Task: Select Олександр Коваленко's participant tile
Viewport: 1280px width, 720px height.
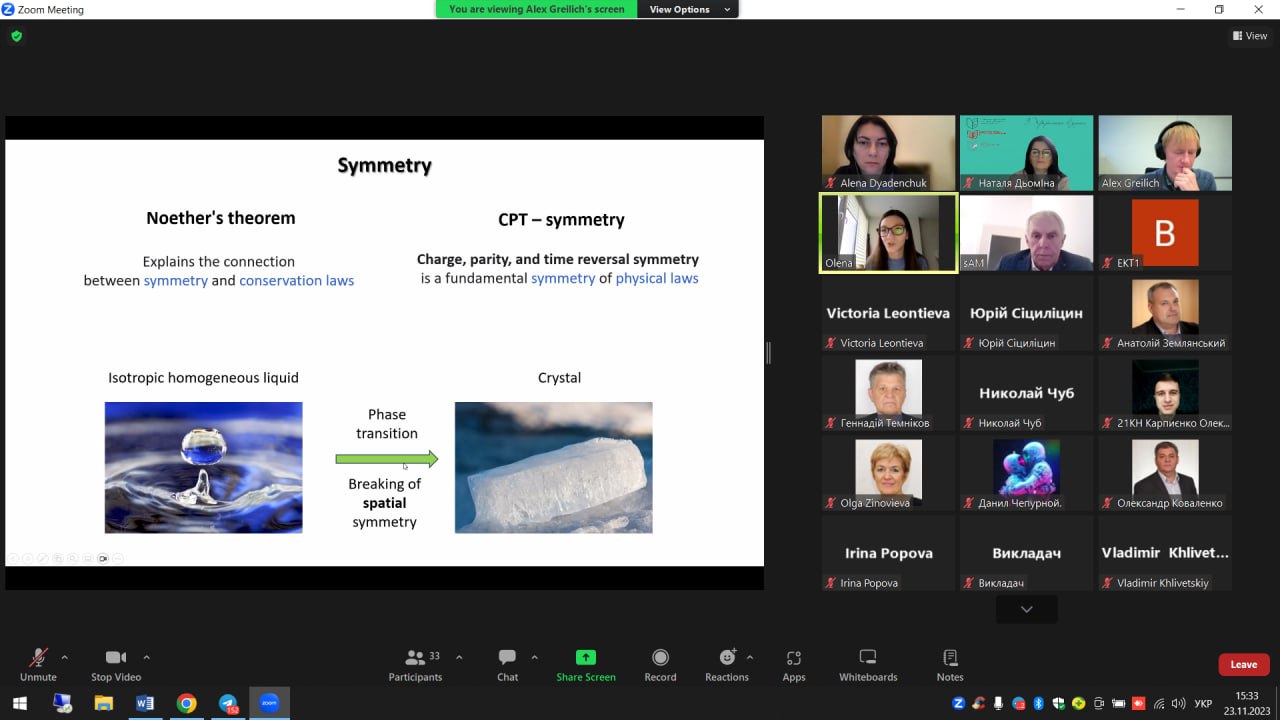Action: [1165, 473]
